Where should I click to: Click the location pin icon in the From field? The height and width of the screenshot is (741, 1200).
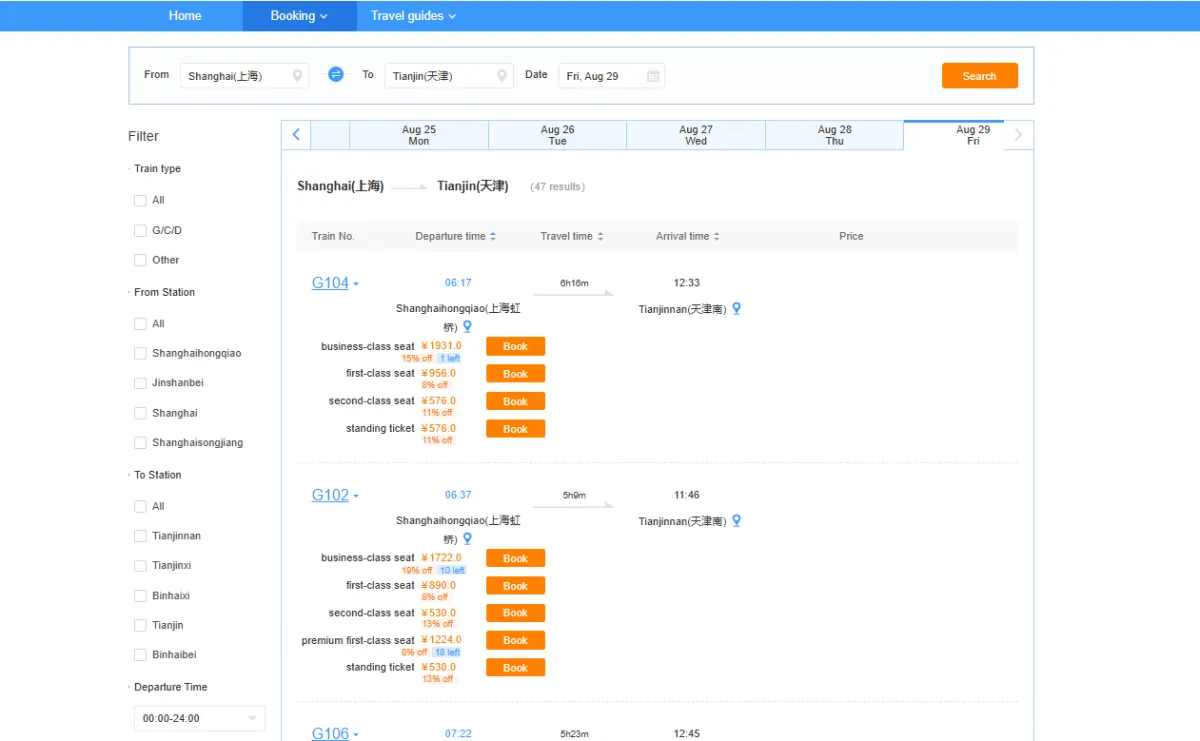point(297,76)
